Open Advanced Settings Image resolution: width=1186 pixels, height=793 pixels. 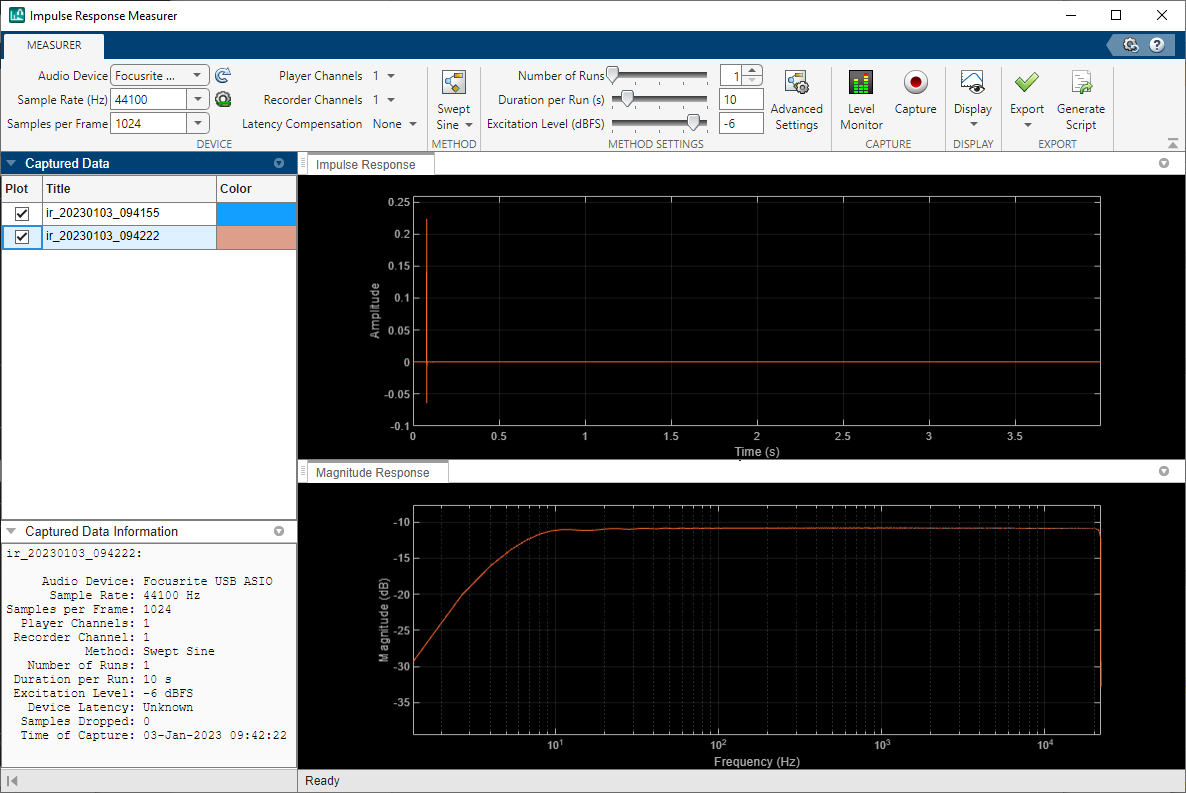796,97
